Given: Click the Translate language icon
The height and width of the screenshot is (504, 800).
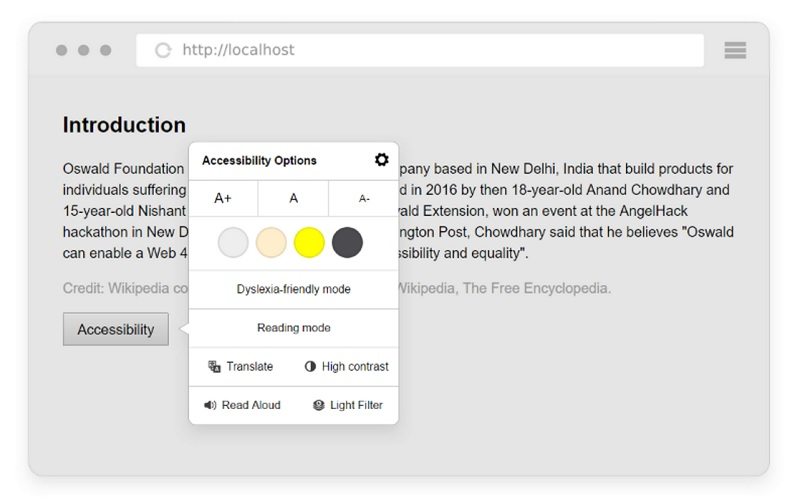Looking at the screenshot, I should [x=214, y=366].
